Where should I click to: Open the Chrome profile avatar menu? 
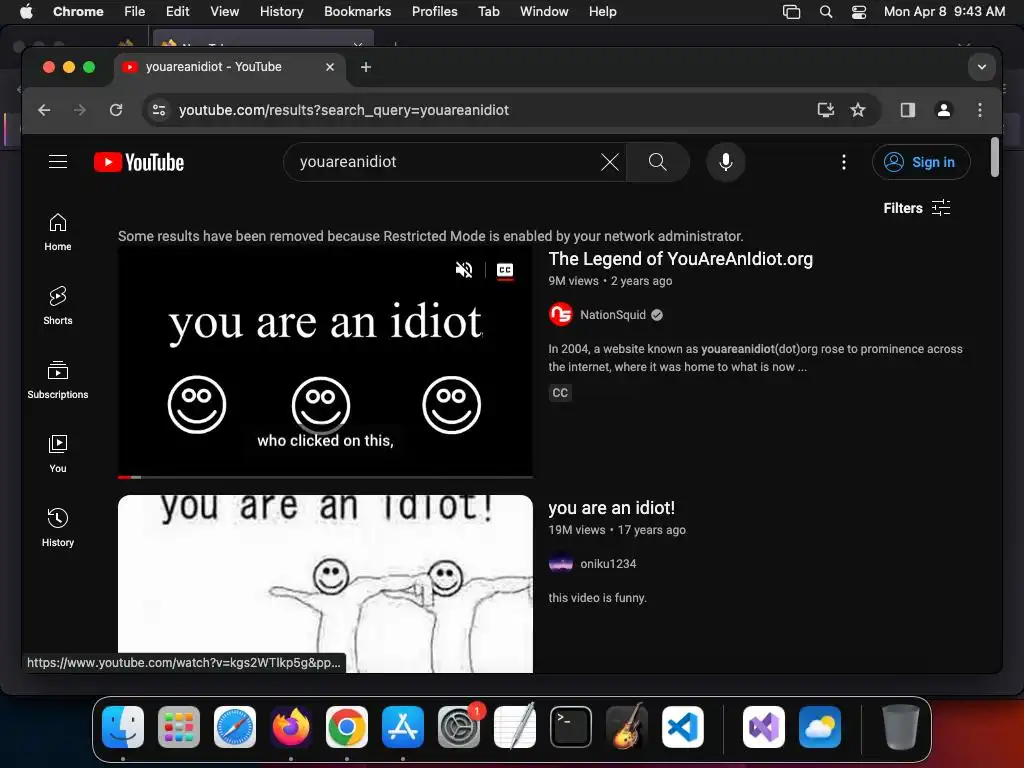(x=944, y=110)
